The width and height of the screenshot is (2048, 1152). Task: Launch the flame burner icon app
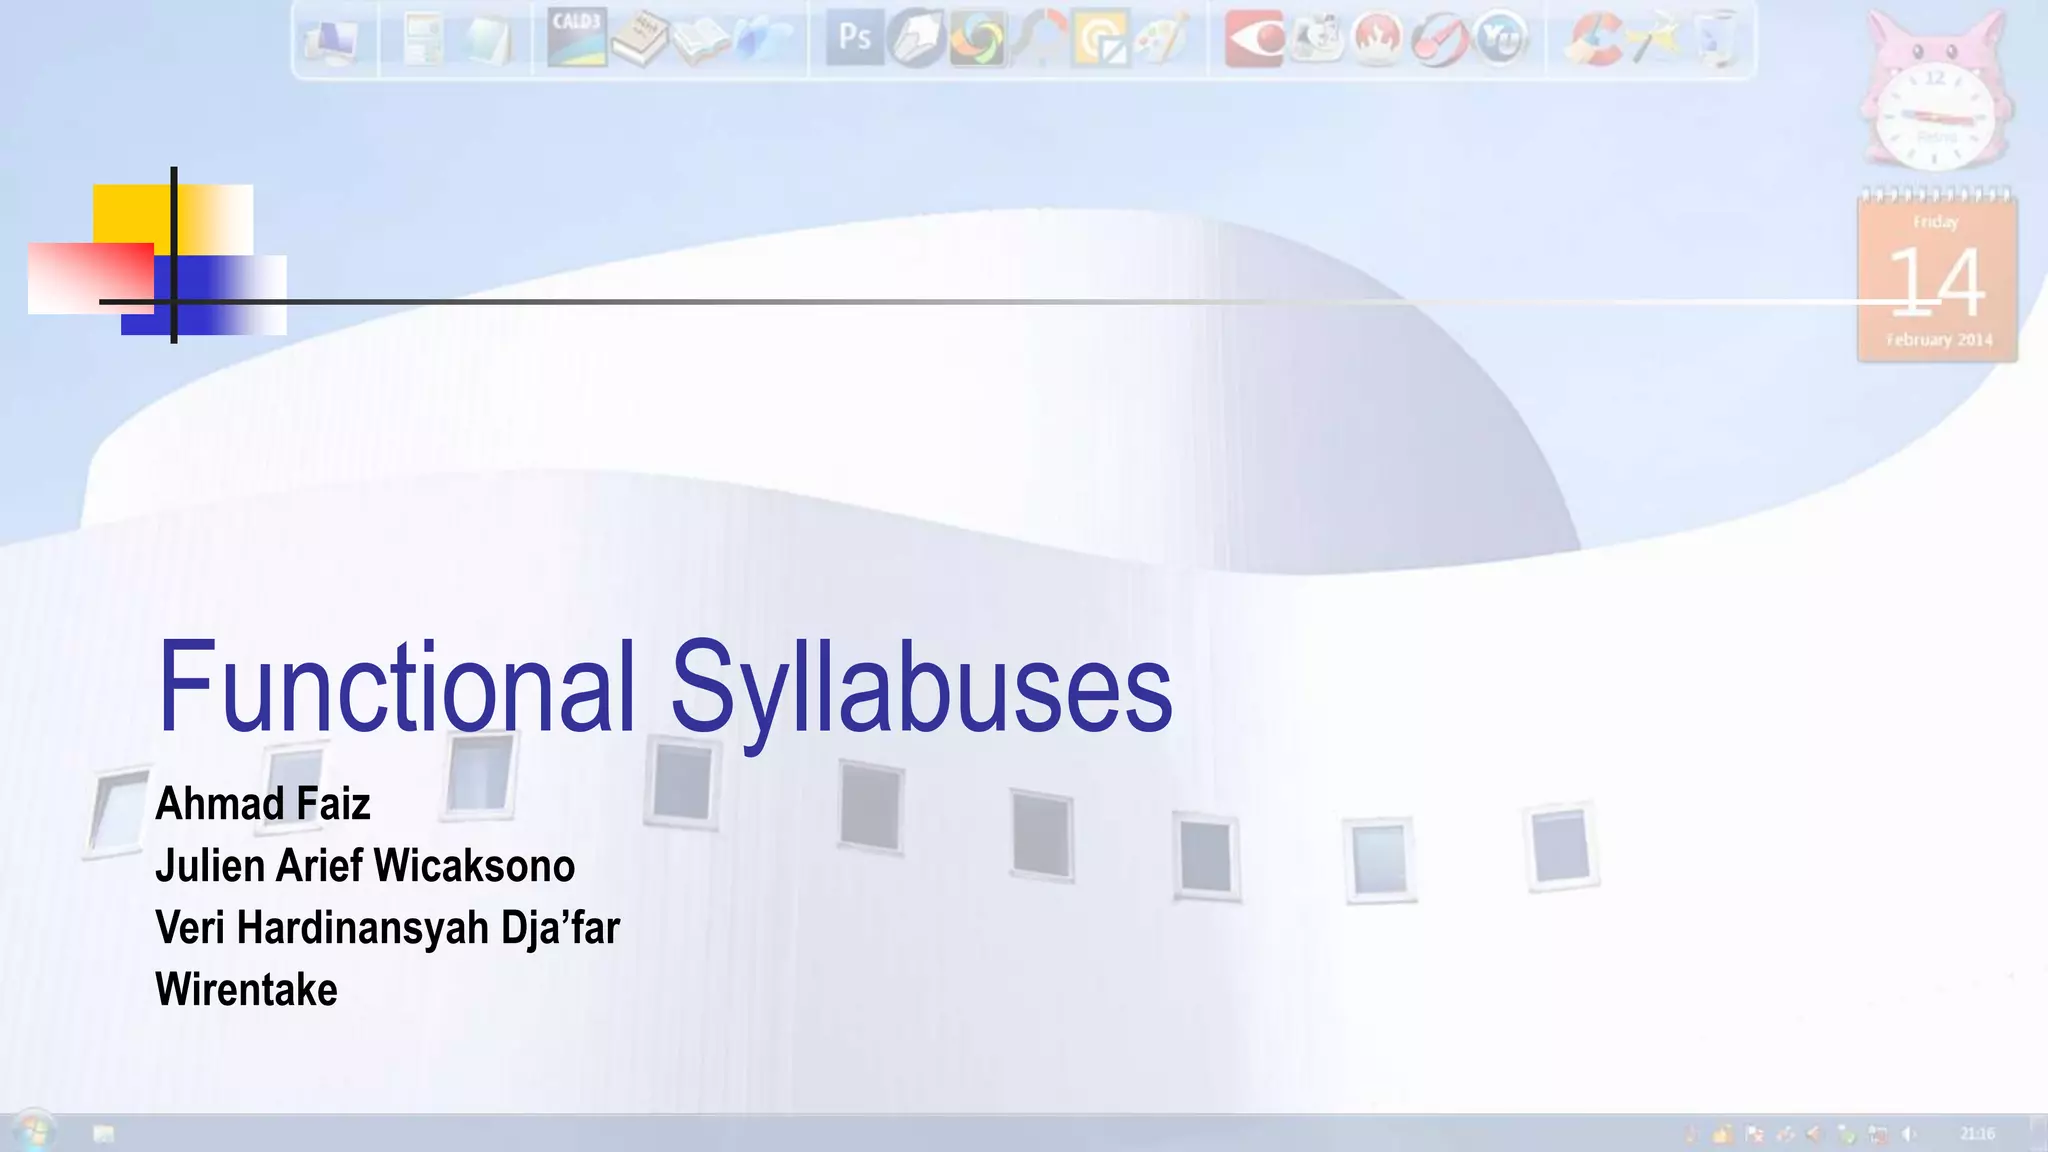point(1377,40)
